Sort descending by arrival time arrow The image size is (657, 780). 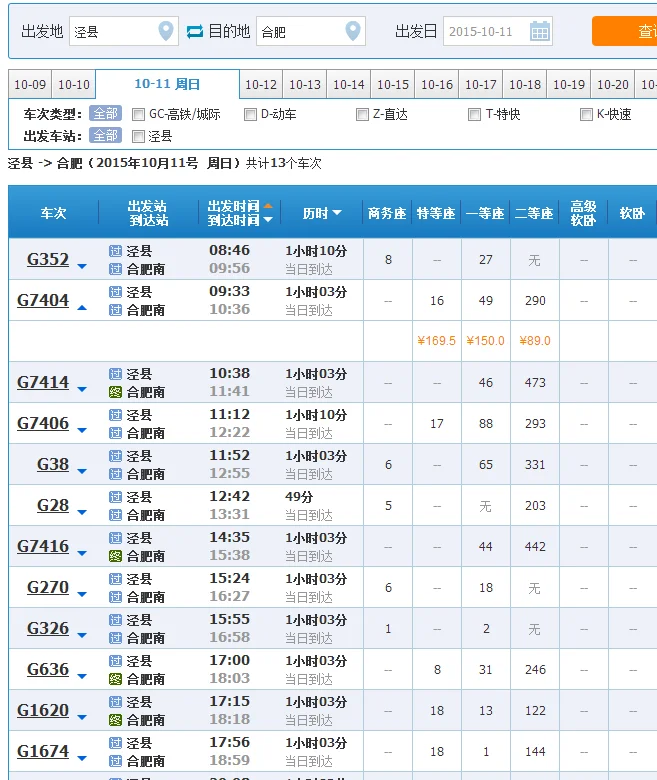pyautogui.click(x=268, y=219)
